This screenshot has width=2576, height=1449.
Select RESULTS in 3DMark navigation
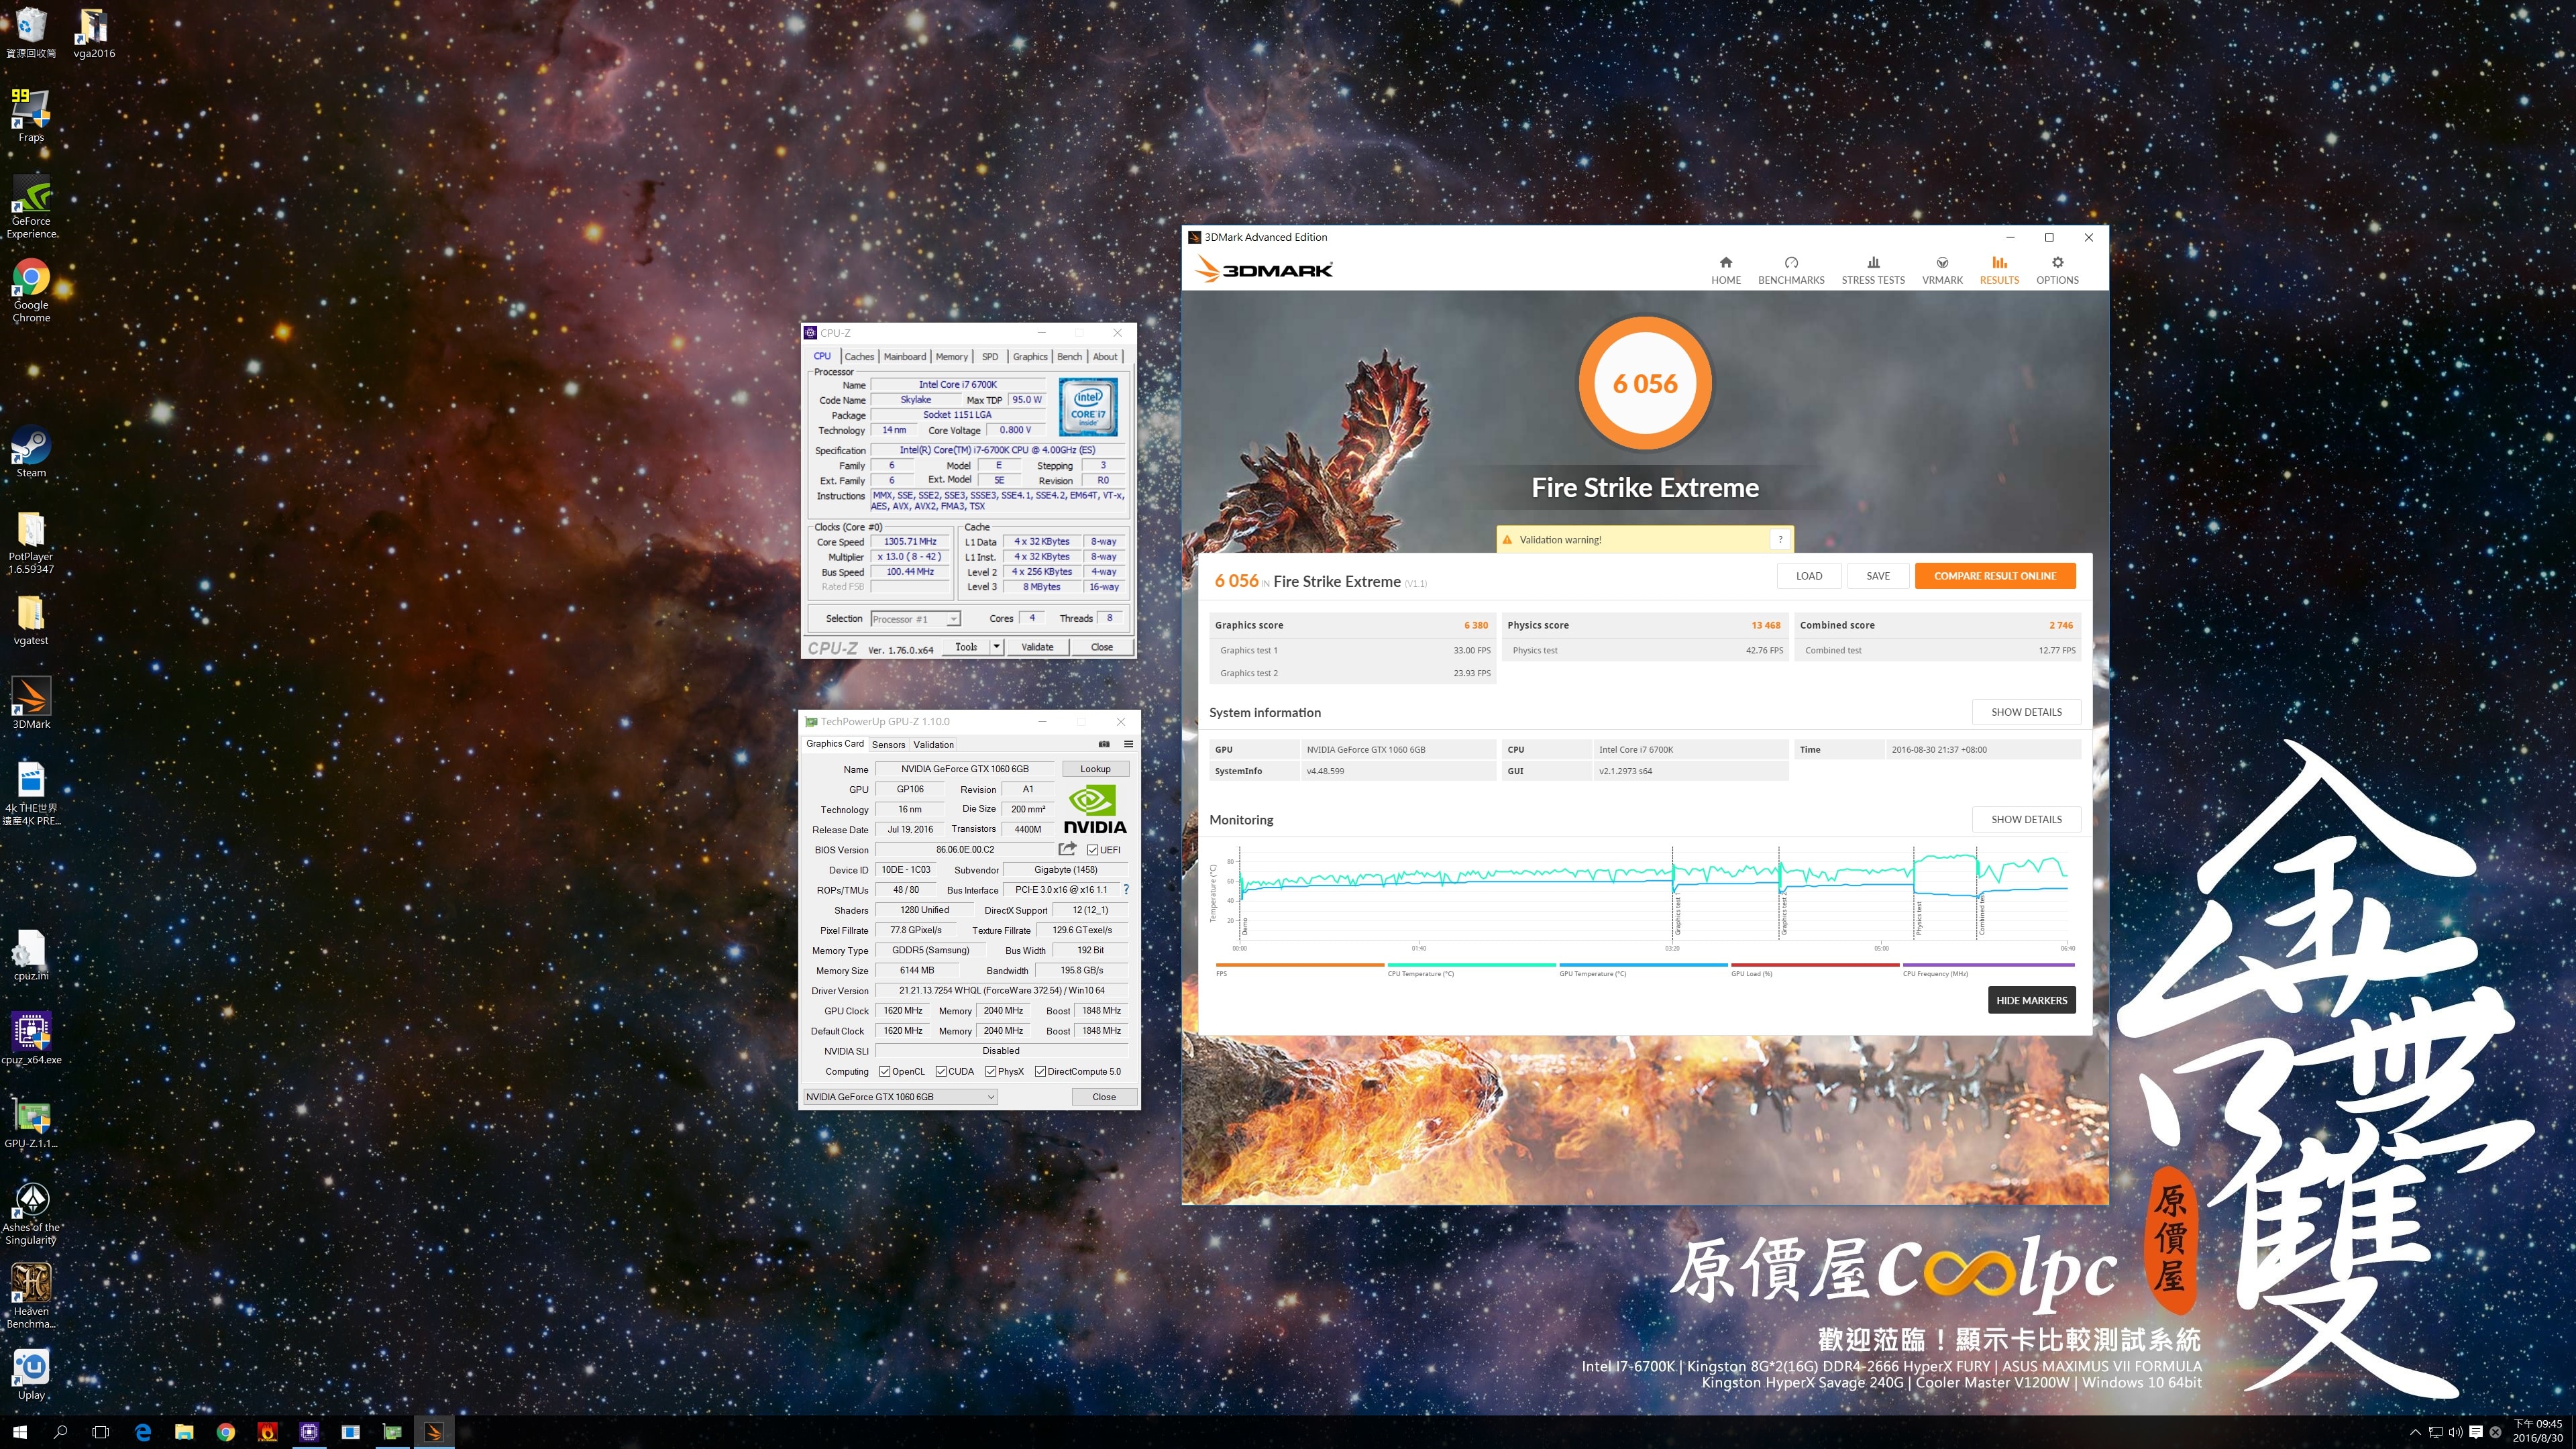(x=1999, y=270)
